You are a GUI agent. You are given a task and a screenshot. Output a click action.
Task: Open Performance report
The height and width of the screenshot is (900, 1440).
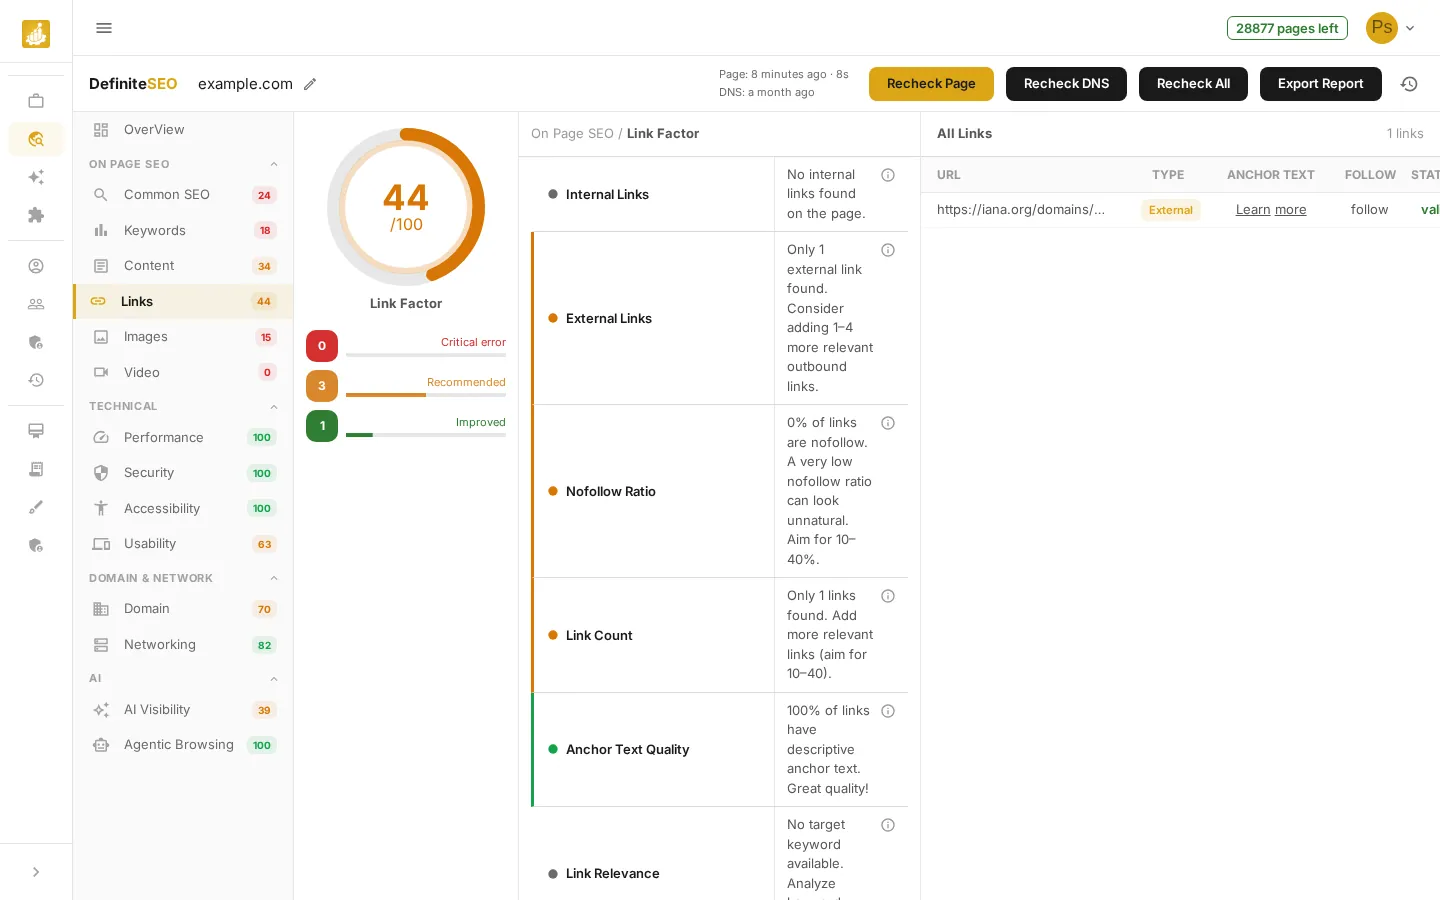point(183,438)
